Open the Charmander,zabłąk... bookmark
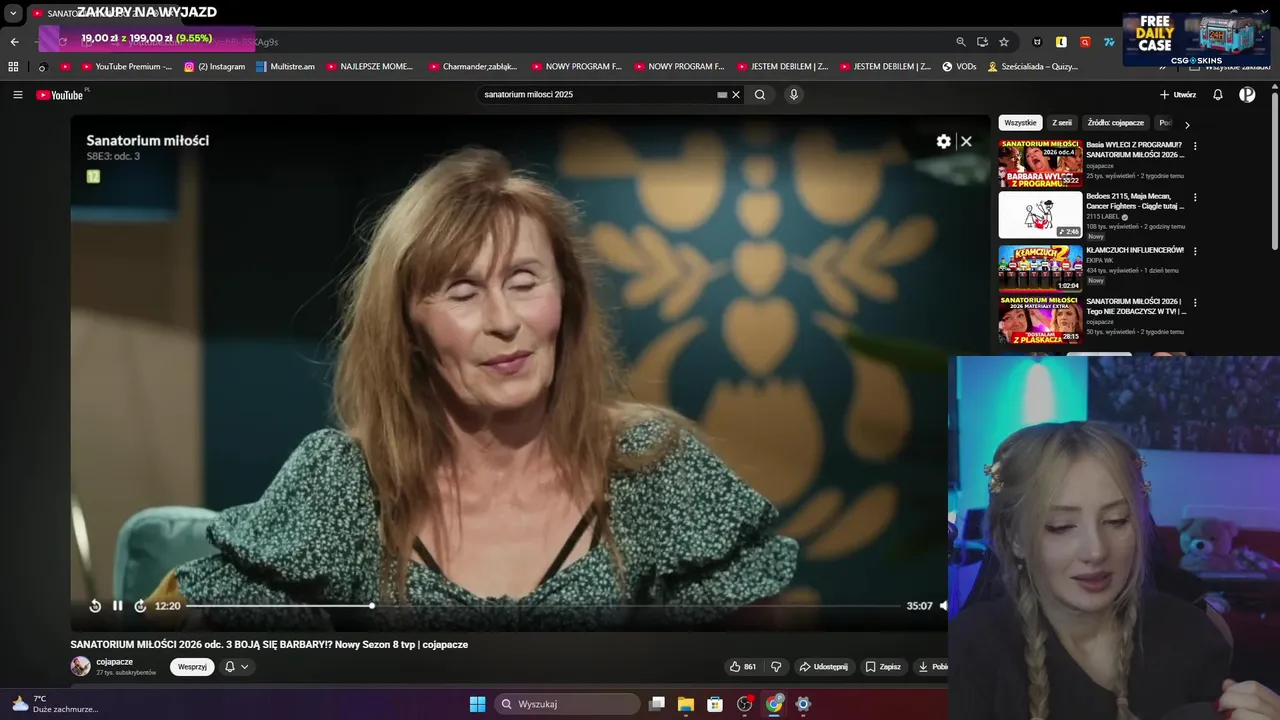1280x720 pixels. [x=473, y=67]
